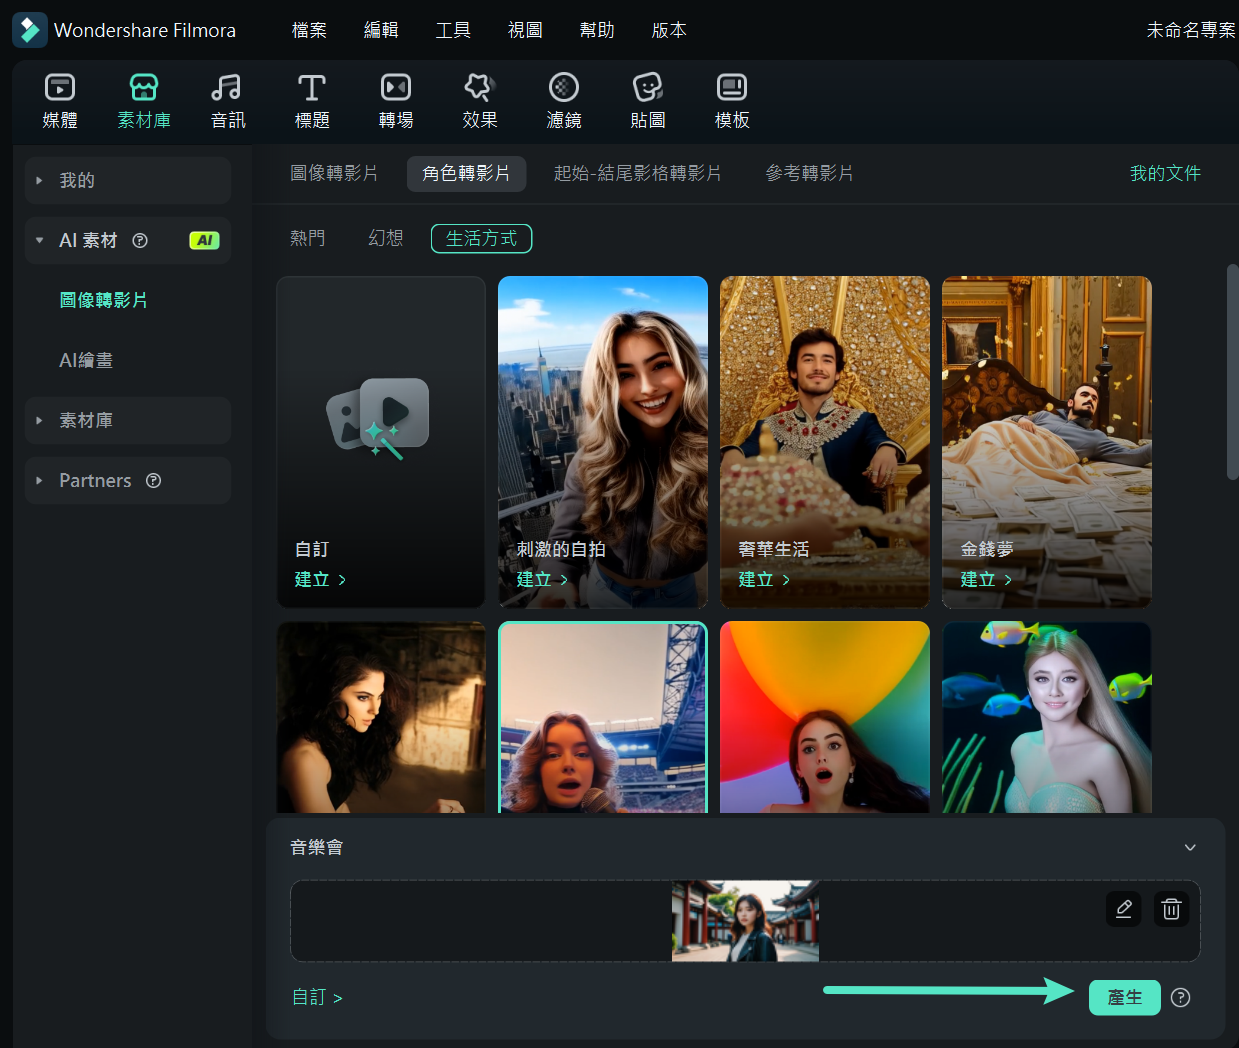Open the 編輯 menu
The height and width of the screenshot is (1048, 1239).
pos(381,30)
